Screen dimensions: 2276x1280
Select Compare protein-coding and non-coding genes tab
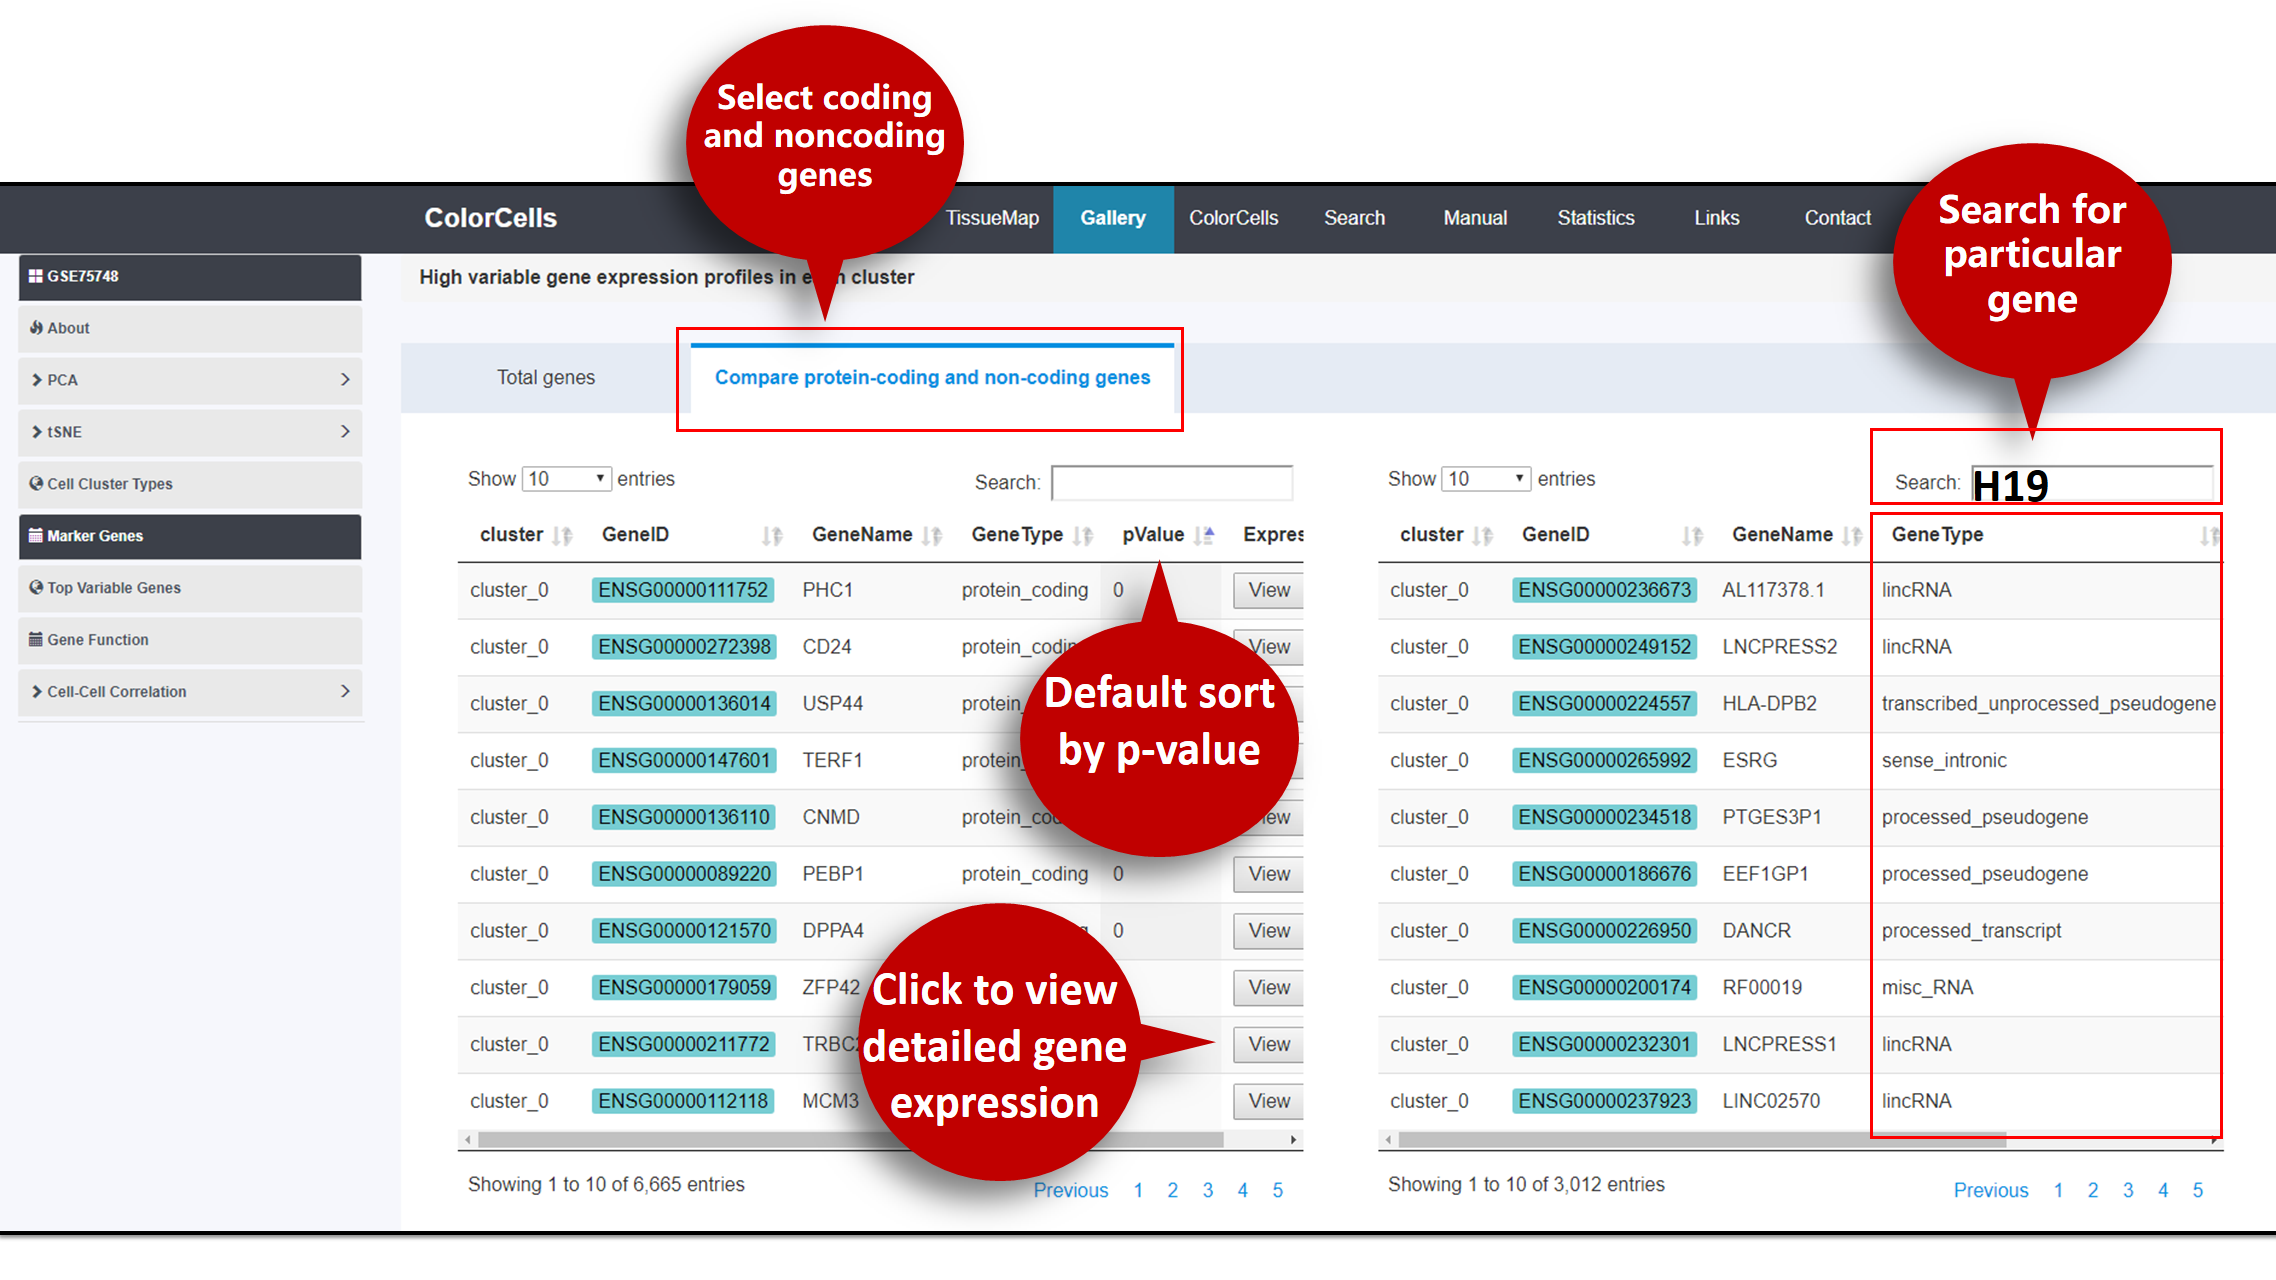[x=932, y=378]
